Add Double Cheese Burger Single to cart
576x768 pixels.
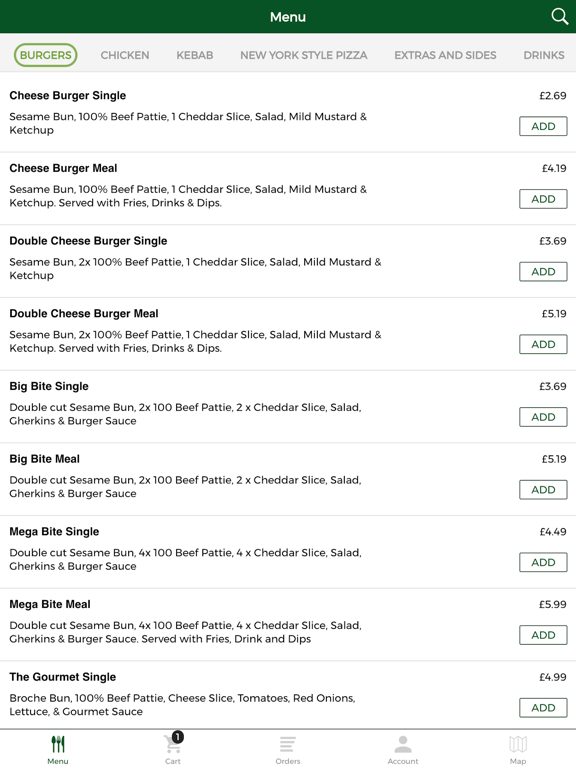point(543,272)
